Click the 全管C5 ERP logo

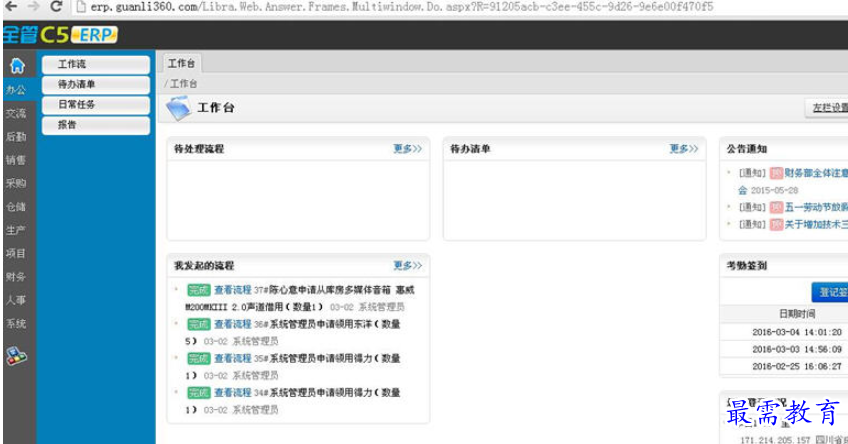(x=60, y=35)
